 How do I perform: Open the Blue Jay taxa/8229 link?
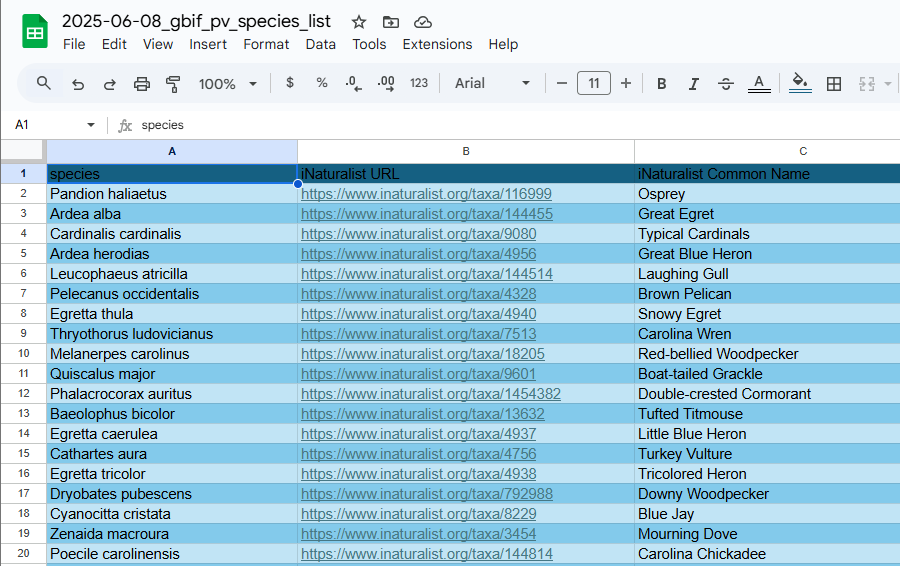coord(418,514)
